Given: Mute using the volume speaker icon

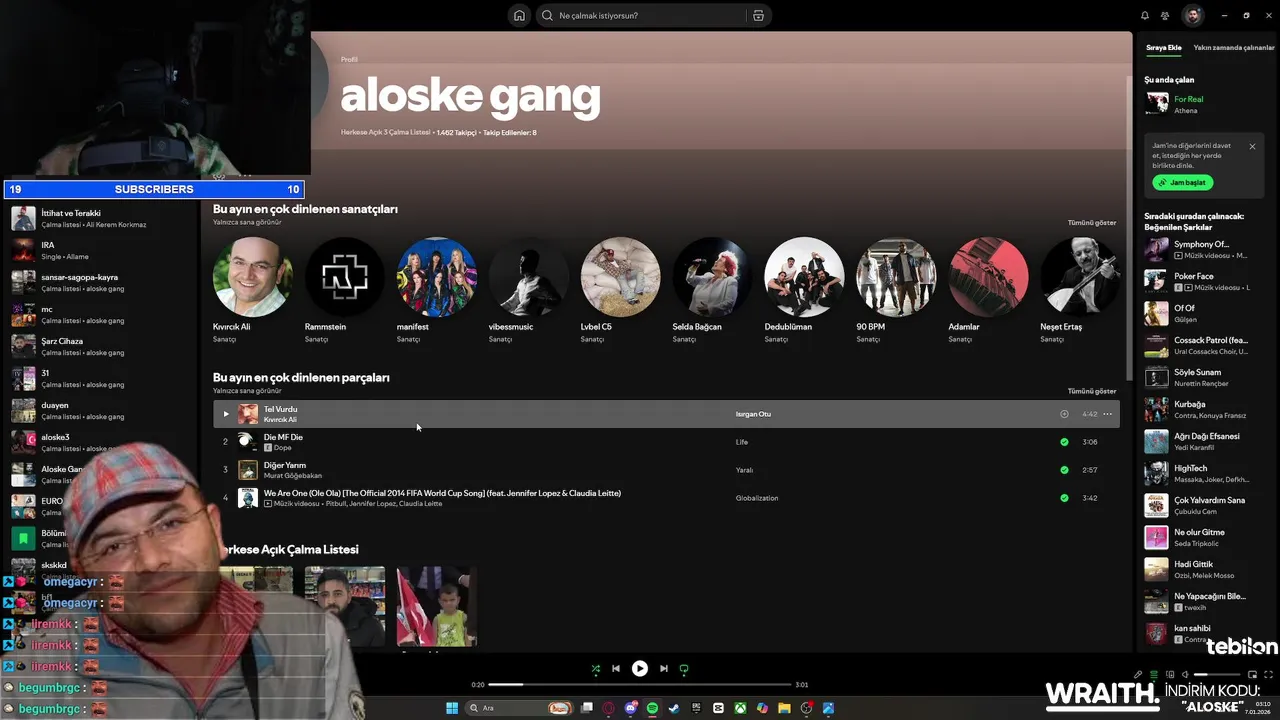Looking at the screenshot, I should pos(1185,675).
